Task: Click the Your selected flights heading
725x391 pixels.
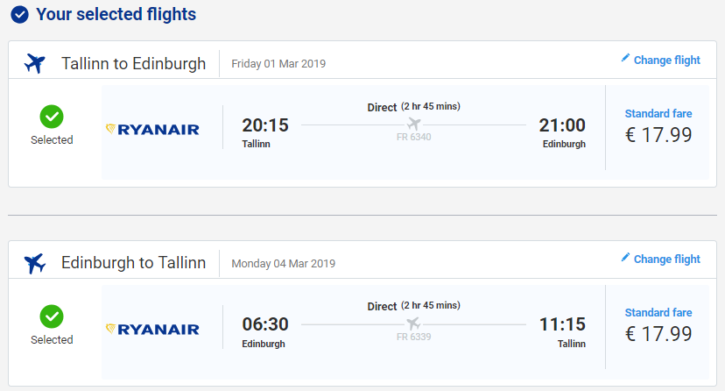Action: [116, 14]
